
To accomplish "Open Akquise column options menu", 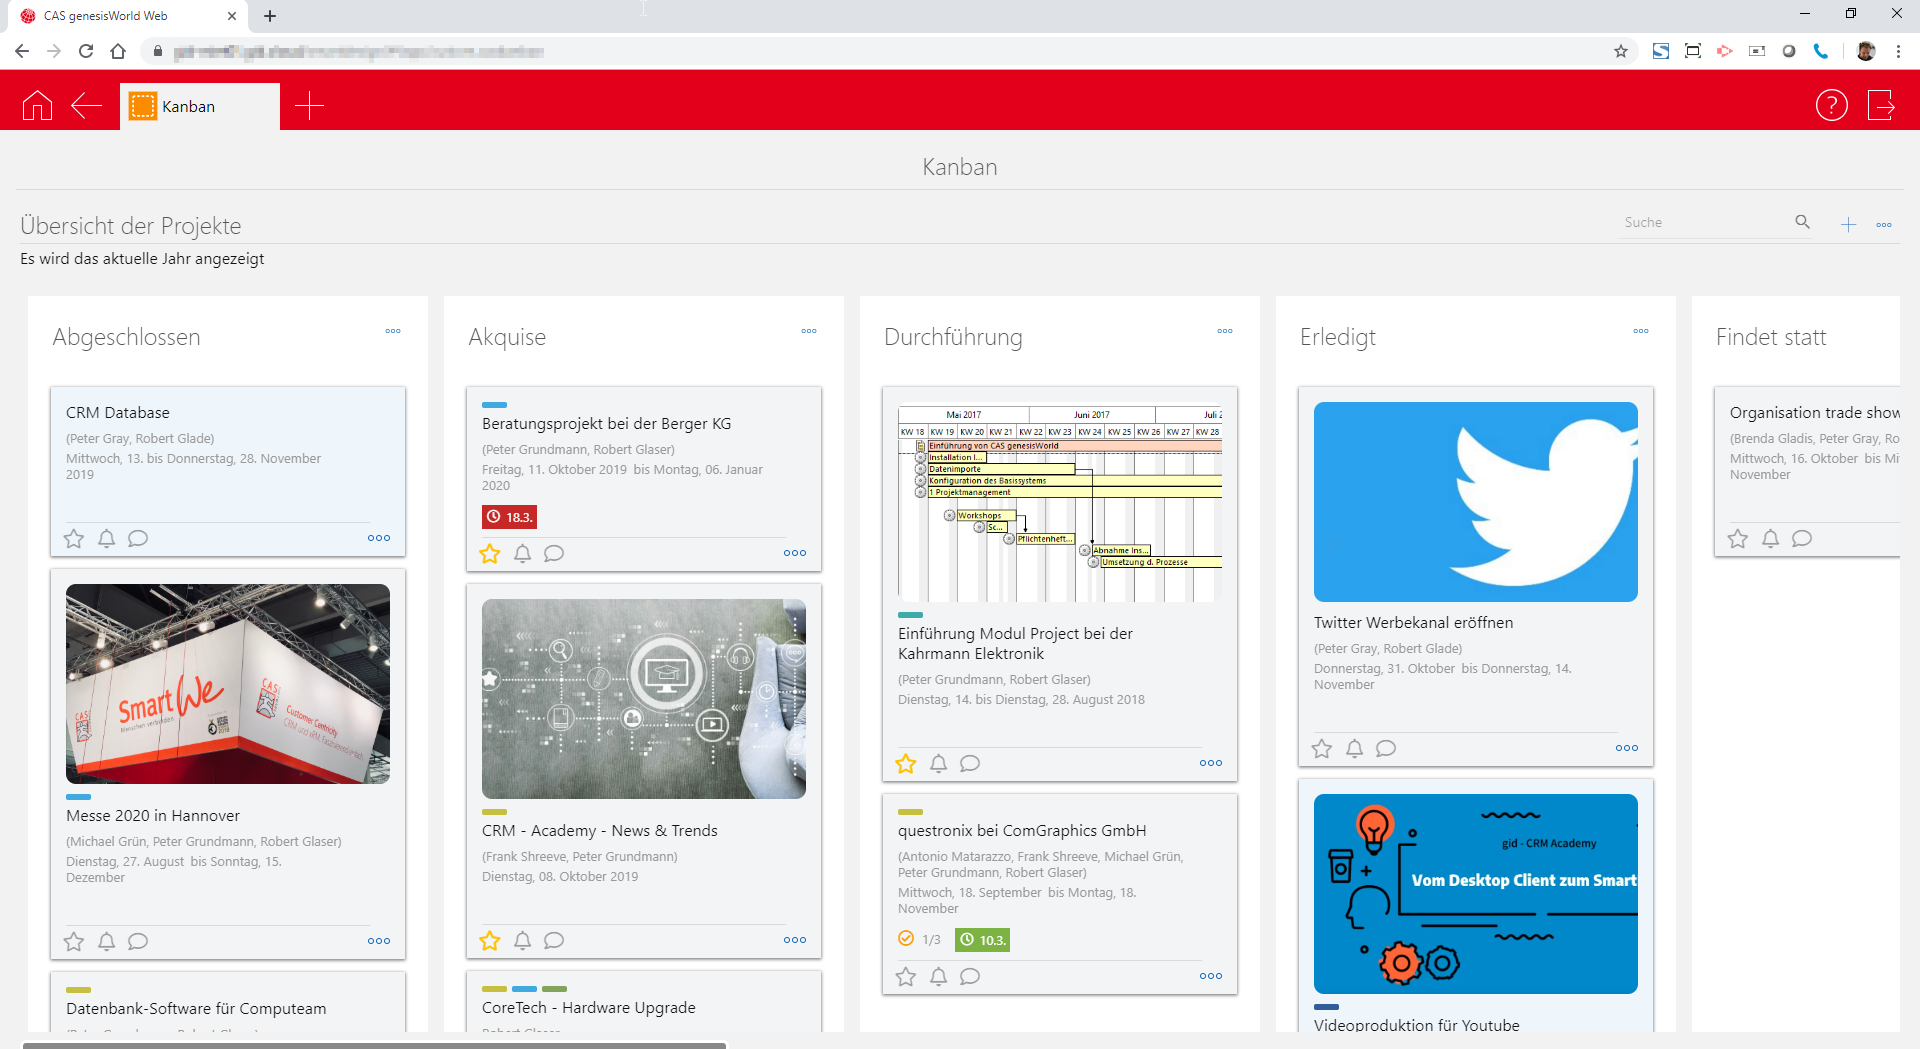I will (x=809, y=331).
